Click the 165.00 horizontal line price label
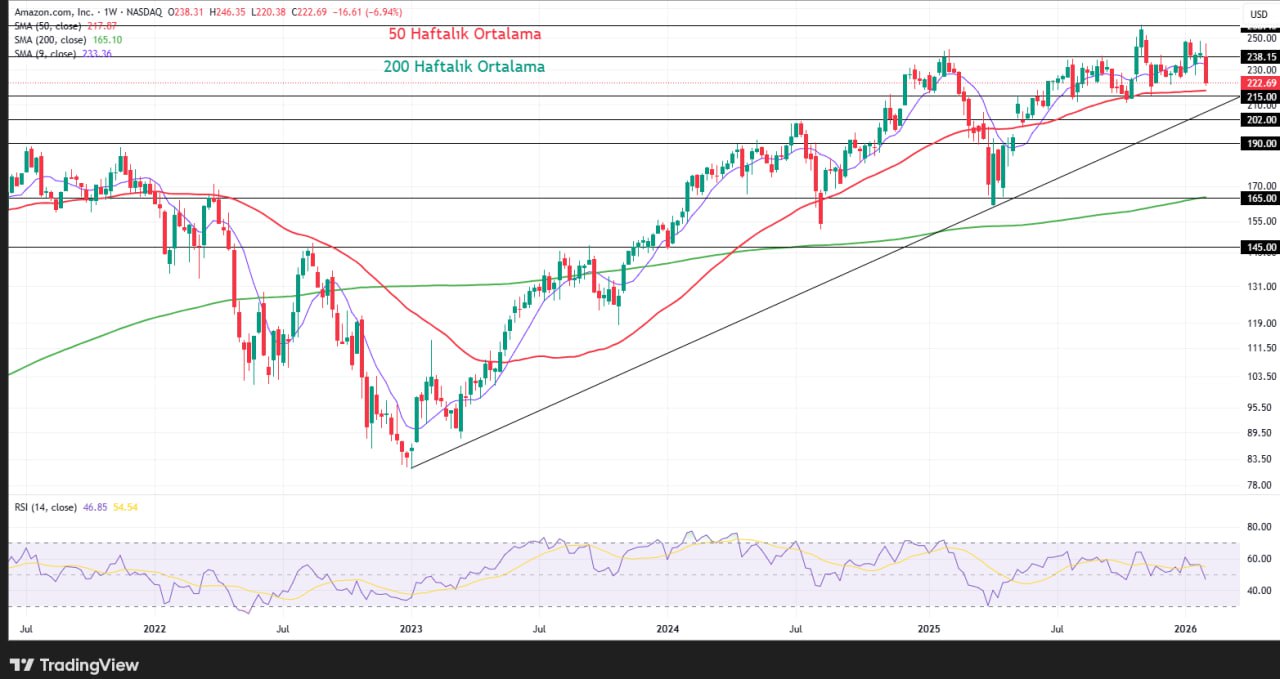 pyautogui.click(x=1259, y=198)
